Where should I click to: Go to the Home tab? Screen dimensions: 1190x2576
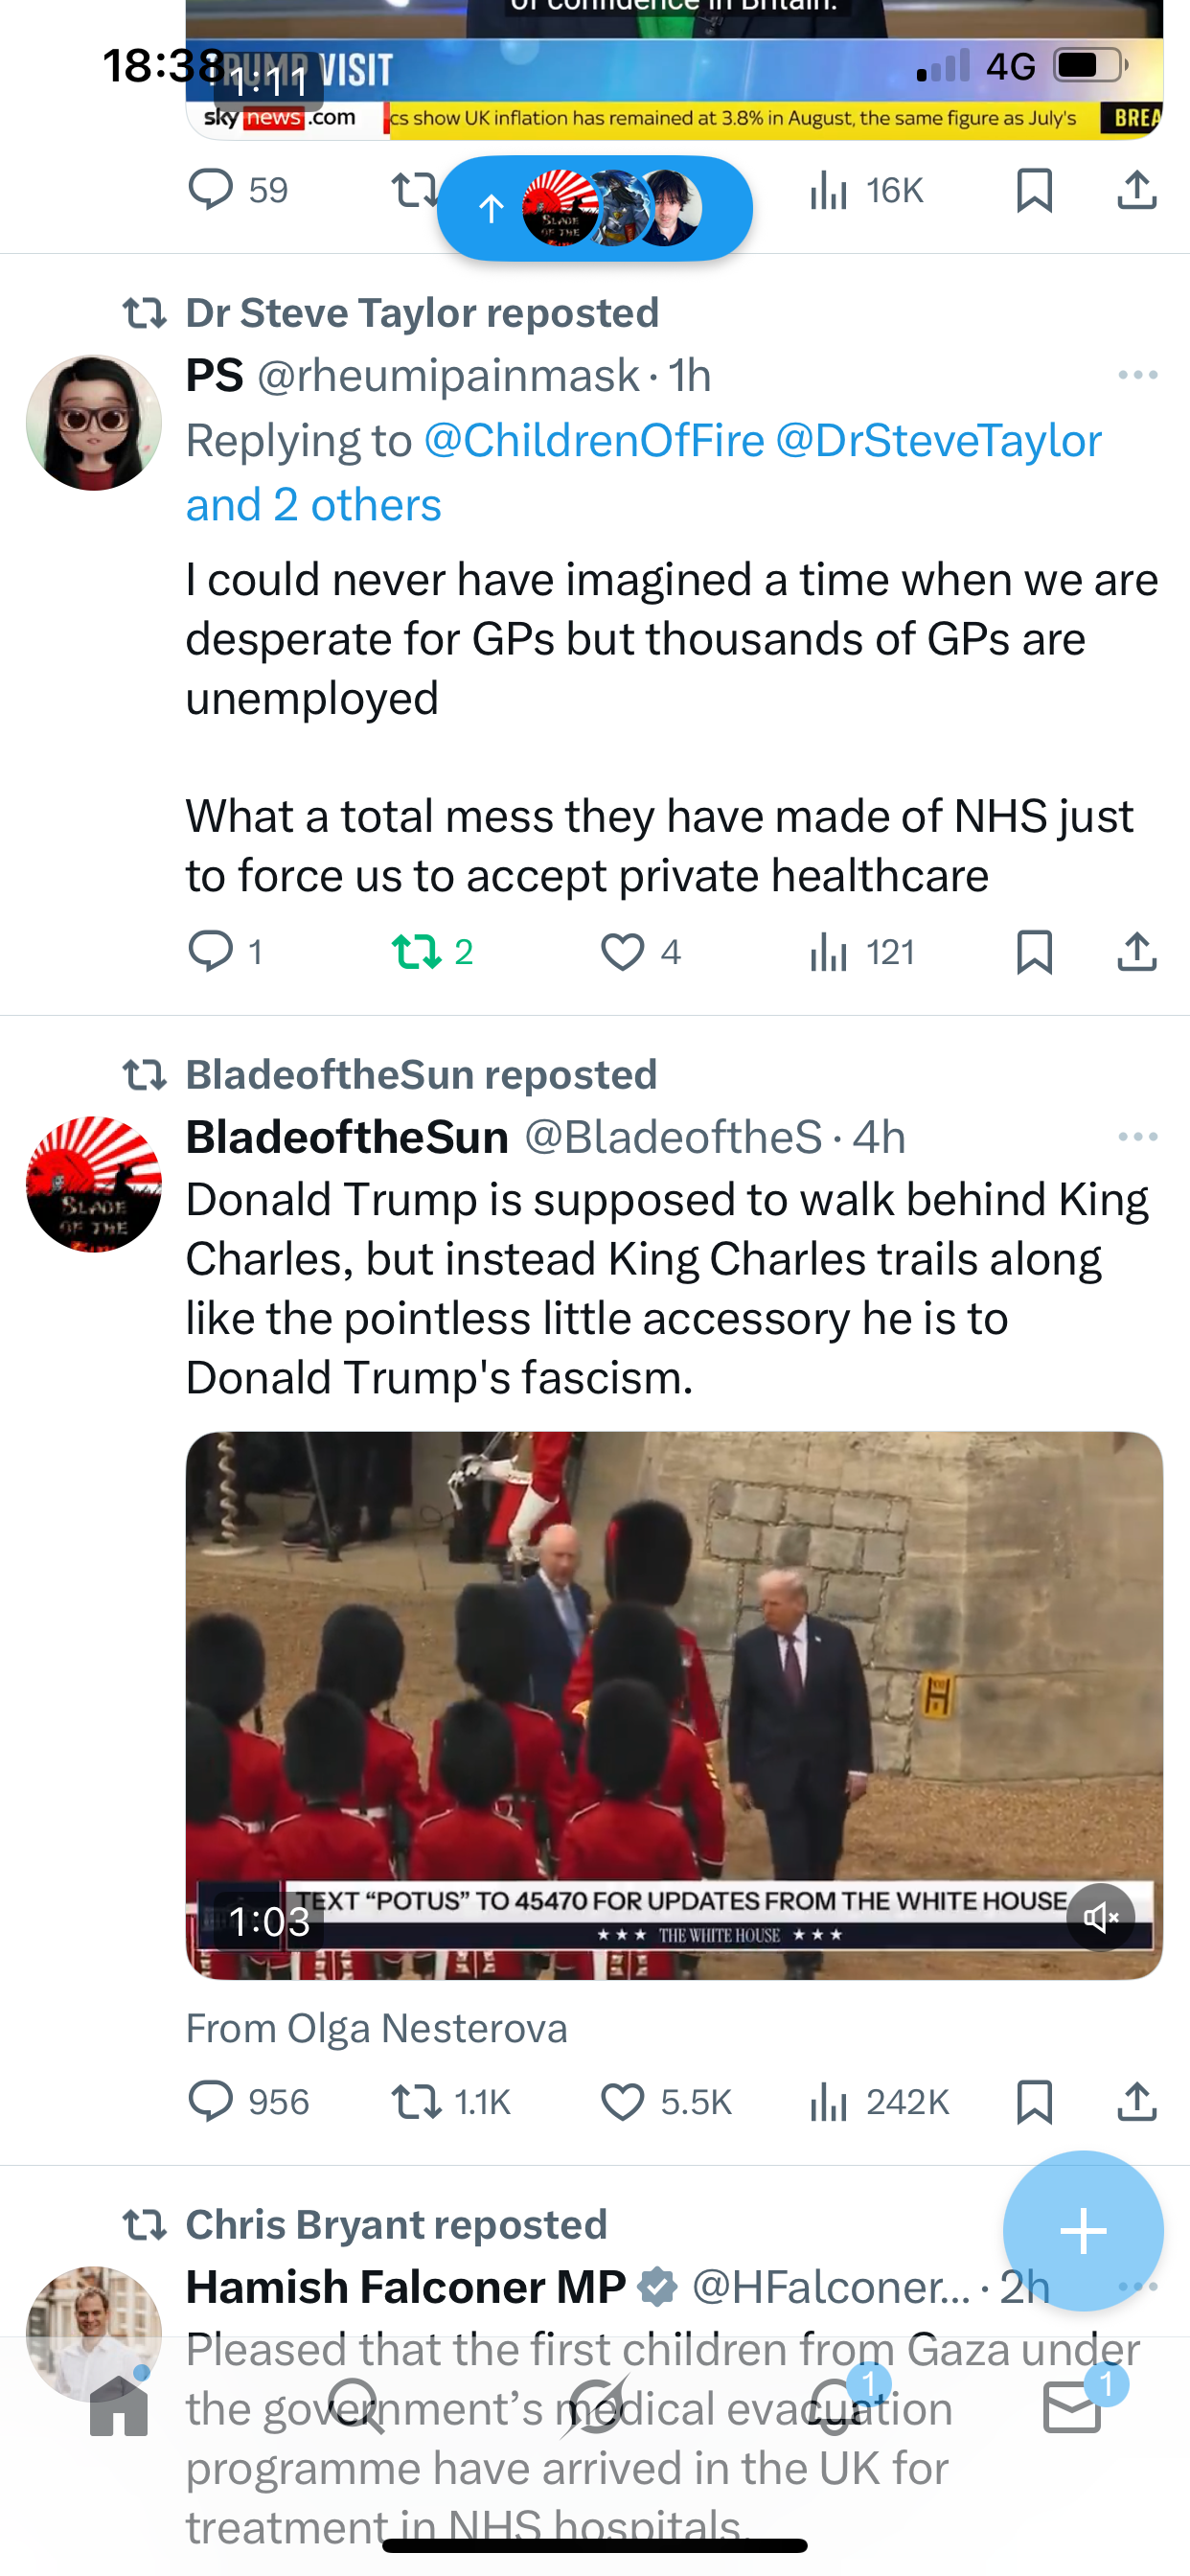(119, 2408)
